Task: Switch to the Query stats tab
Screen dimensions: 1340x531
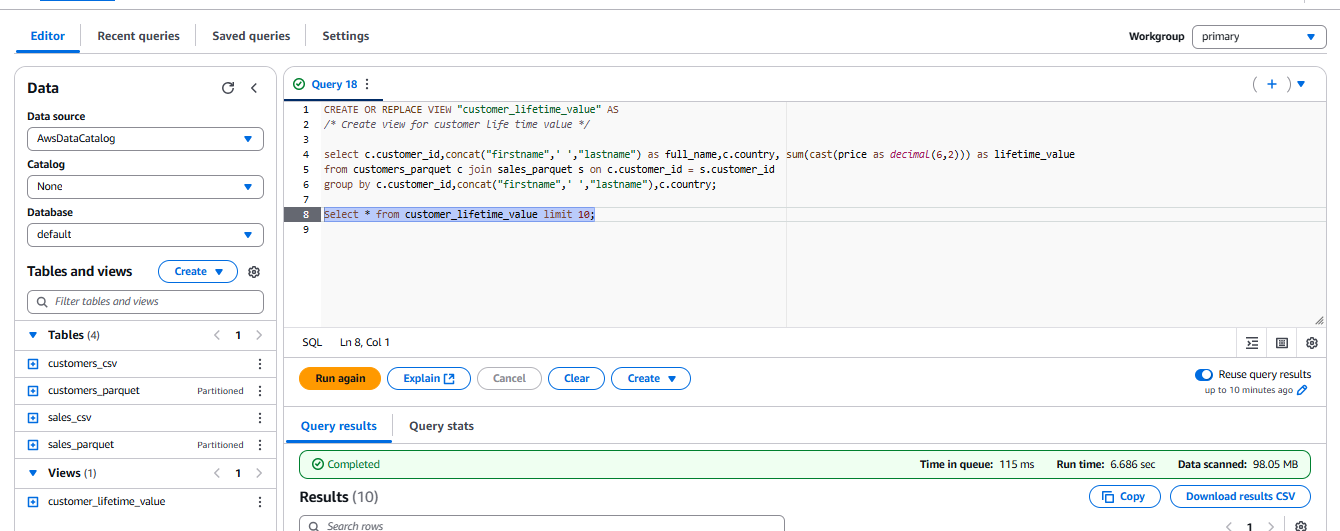Action: [441, 426]
